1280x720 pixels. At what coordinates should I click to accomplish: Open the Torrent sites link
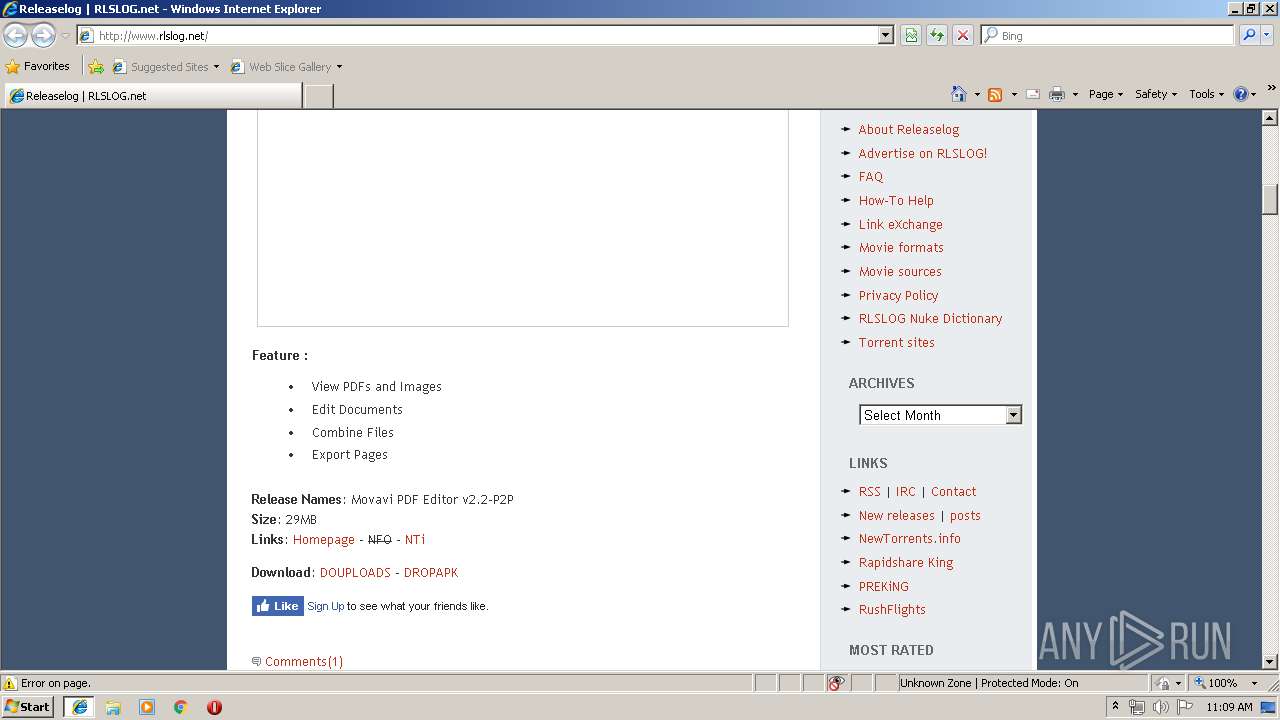tap(896, 342)
